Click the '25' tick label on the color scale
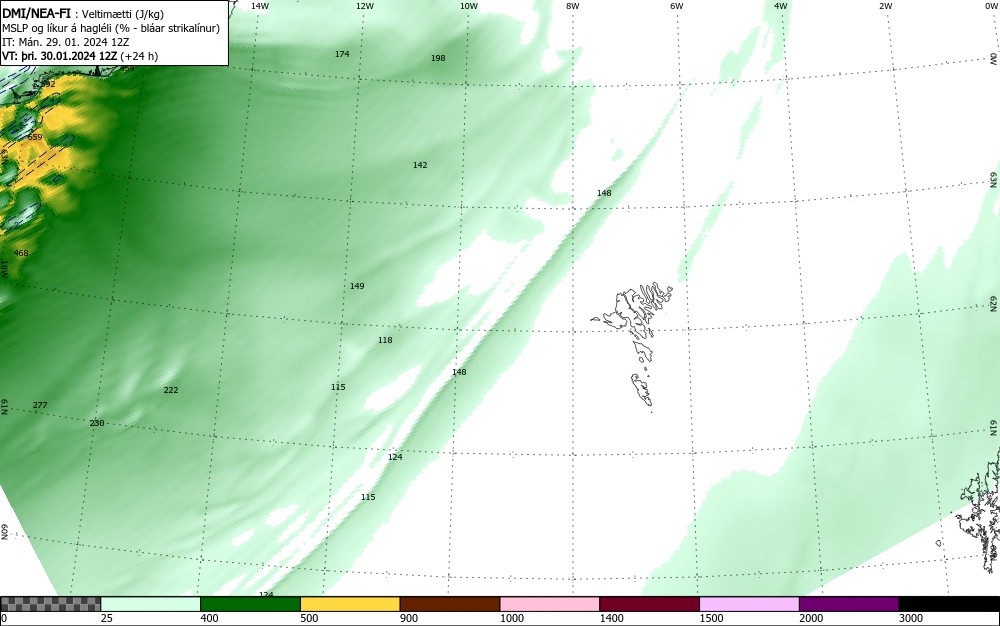The image size is (1000, 626). [107, 618]
